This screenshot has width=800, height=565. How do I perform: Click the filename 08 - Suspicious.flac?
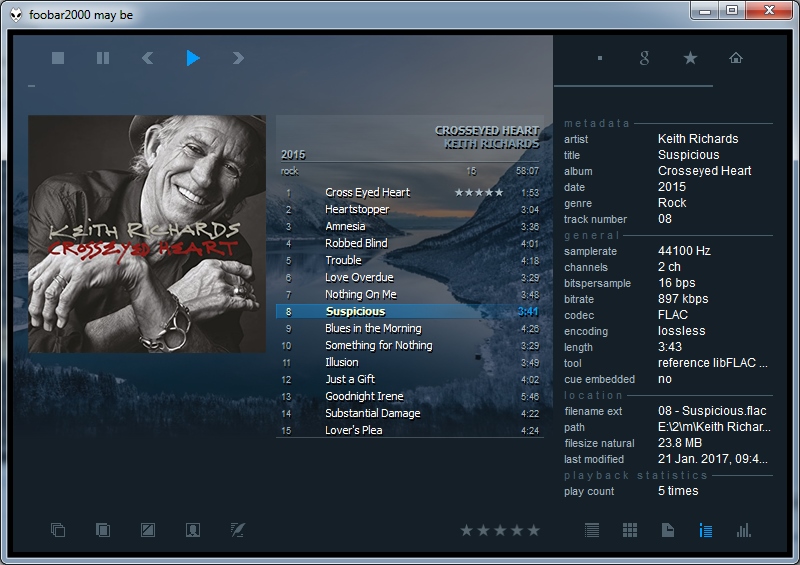click(712, 411)
